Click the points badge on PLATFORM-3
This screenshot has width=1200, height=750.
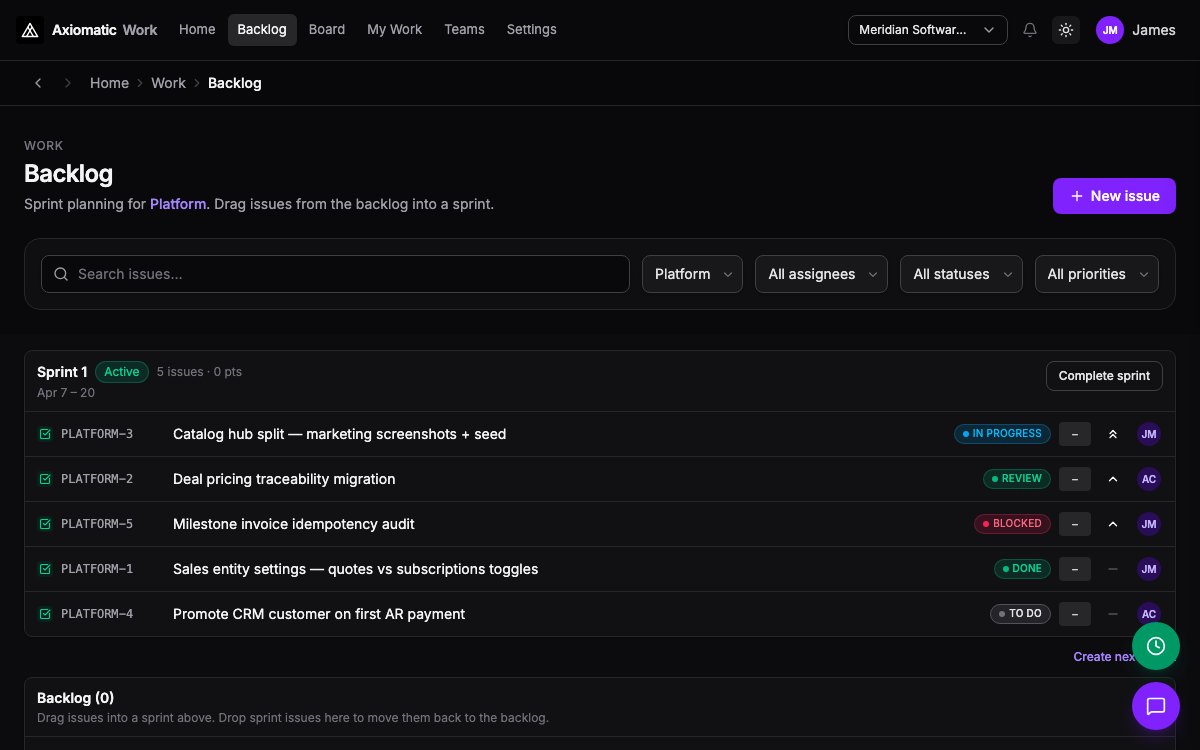pyautogui.click(x=1075, y=434)
